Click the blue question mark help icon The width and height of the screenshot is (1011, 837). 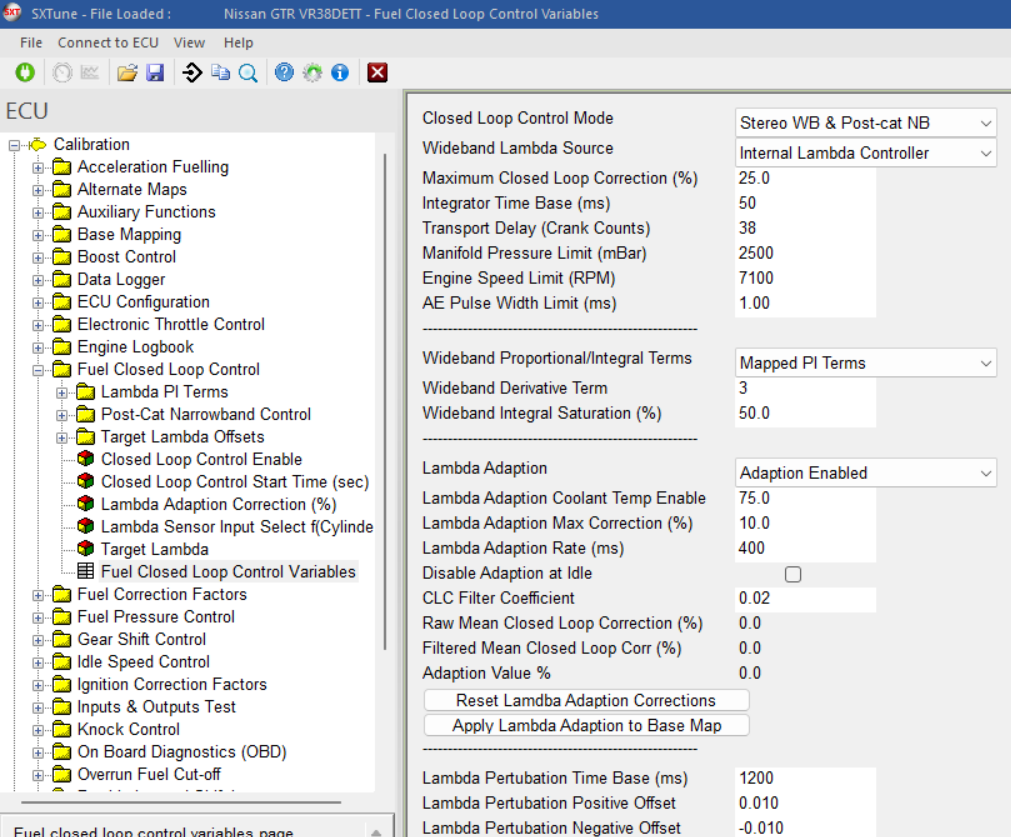coord(284,72)
